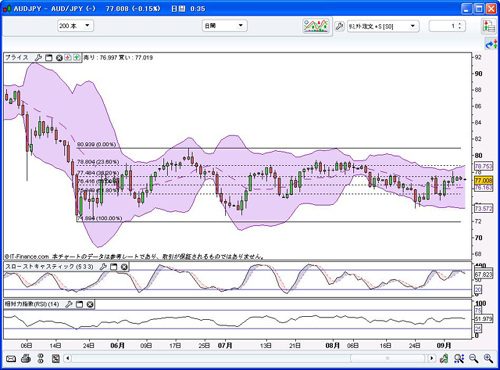Open the indicators chart icon in toolbar
Image resolution: width=500 pixels, height=370 pixels.
coord(315,26)
